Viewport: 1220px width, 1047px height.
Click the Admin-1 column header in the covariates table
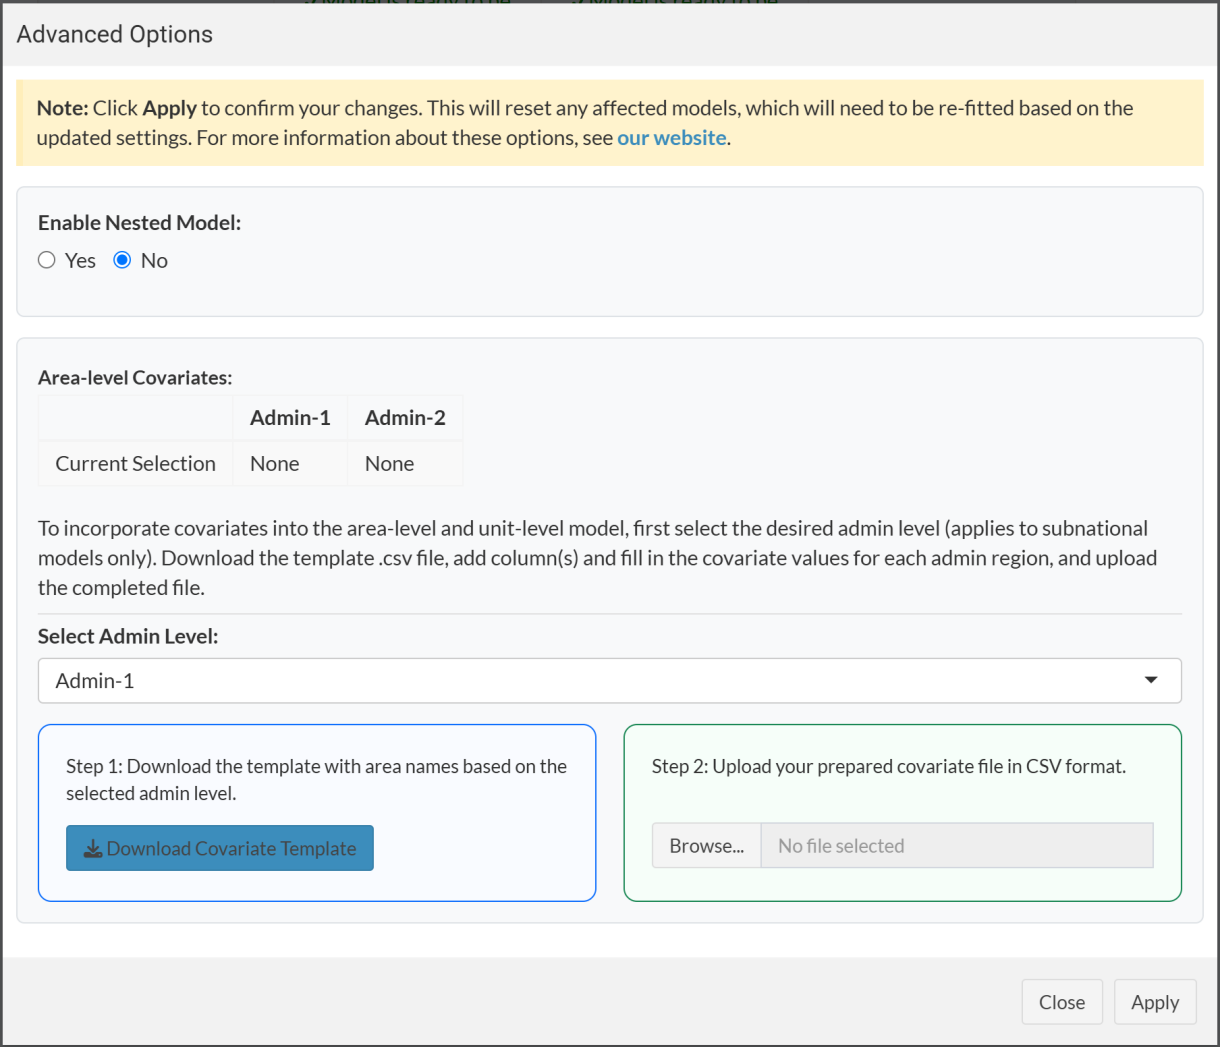tap(290, 418)
